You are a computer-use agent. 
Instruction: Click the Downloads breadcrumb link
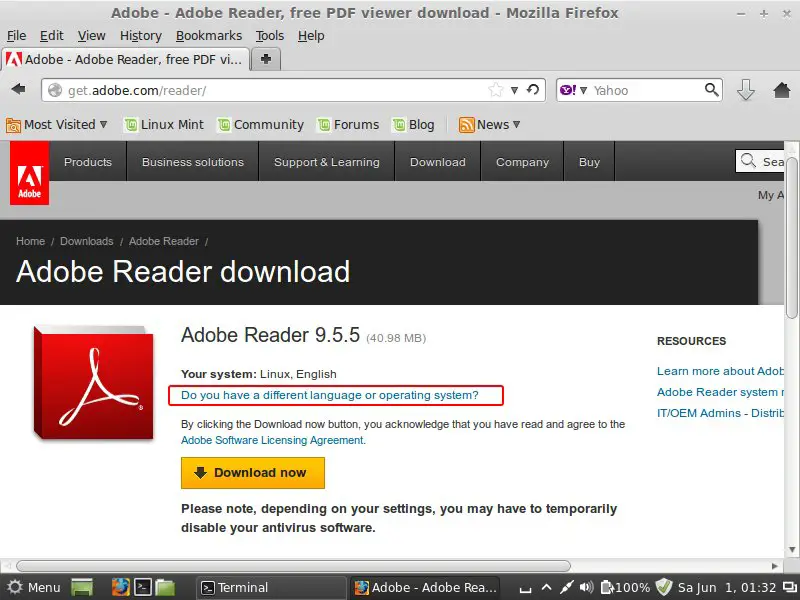[87, 241]
